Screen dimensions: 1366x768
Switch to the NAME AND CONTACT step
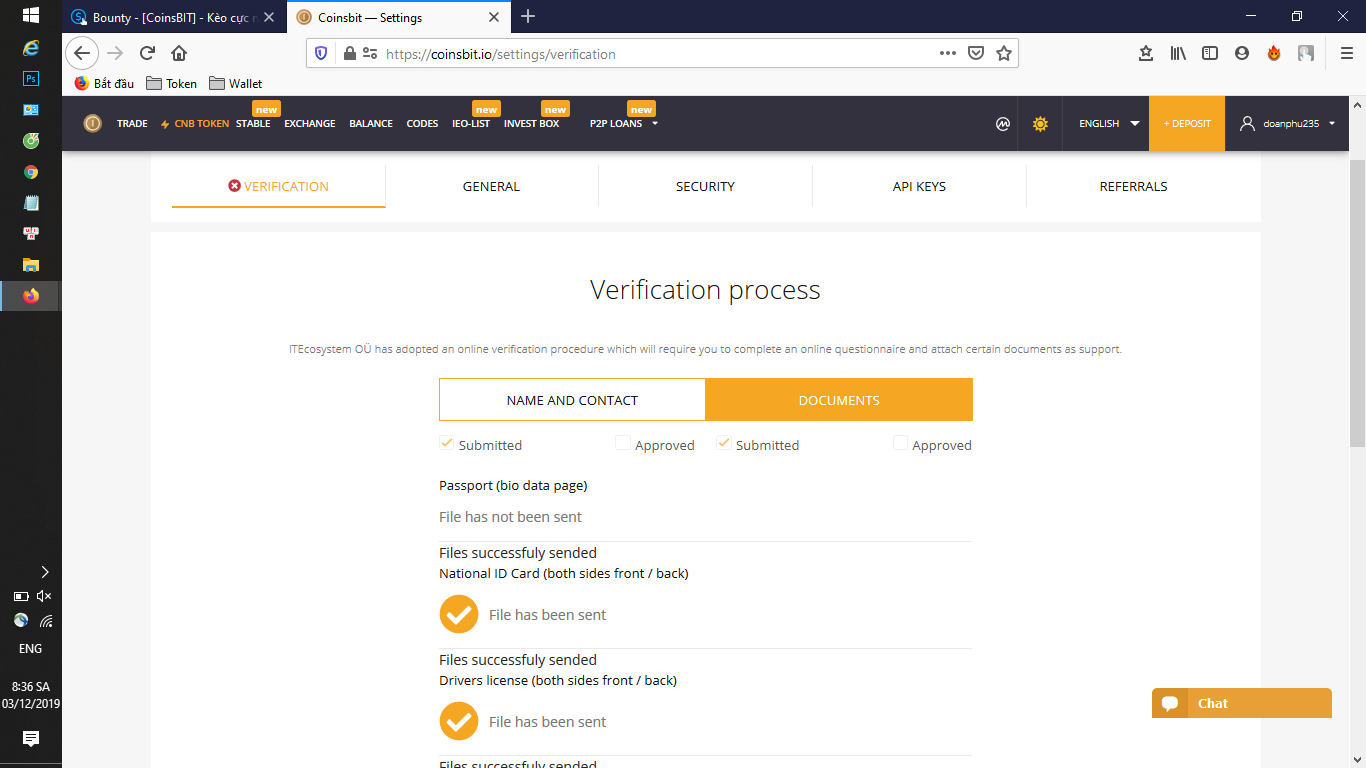572,400
